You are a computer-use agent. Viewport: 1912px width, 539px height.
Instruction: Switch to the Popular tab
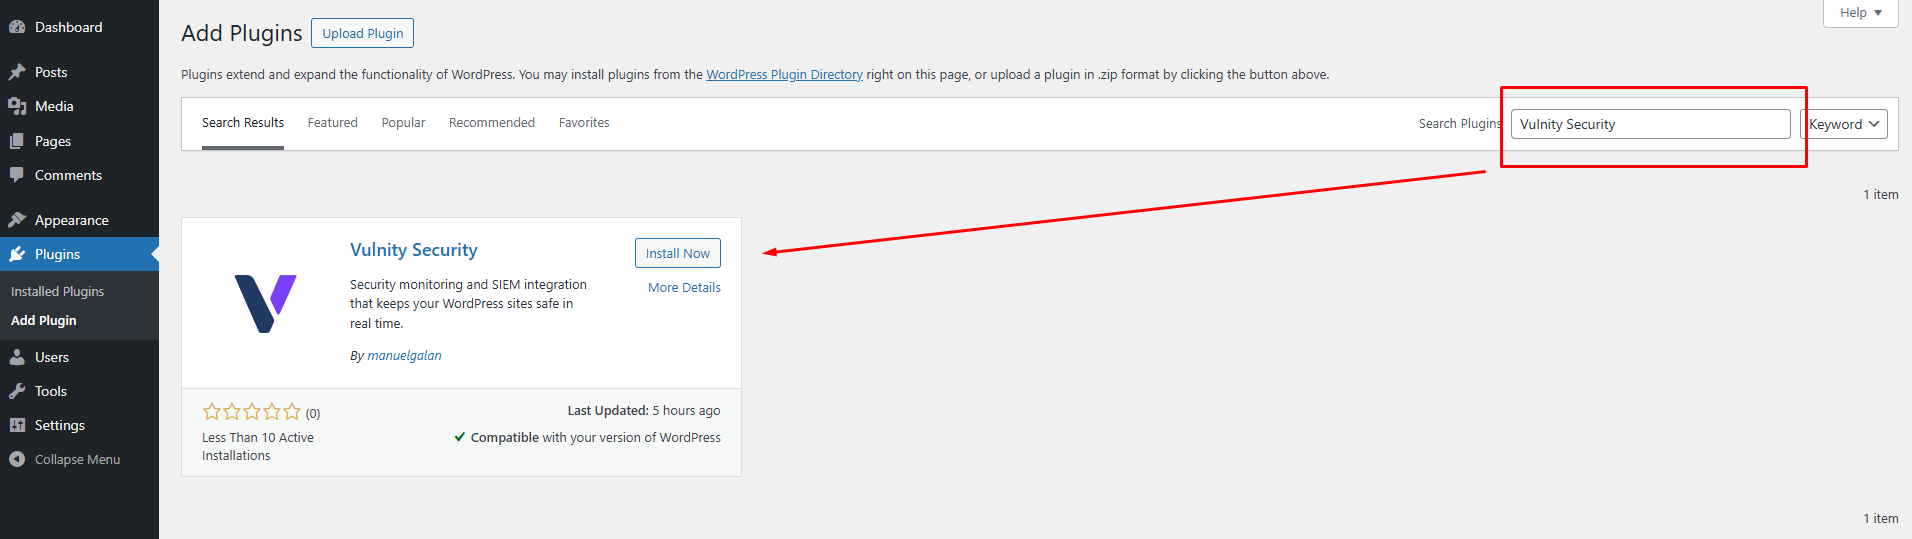tap(403, 123)
